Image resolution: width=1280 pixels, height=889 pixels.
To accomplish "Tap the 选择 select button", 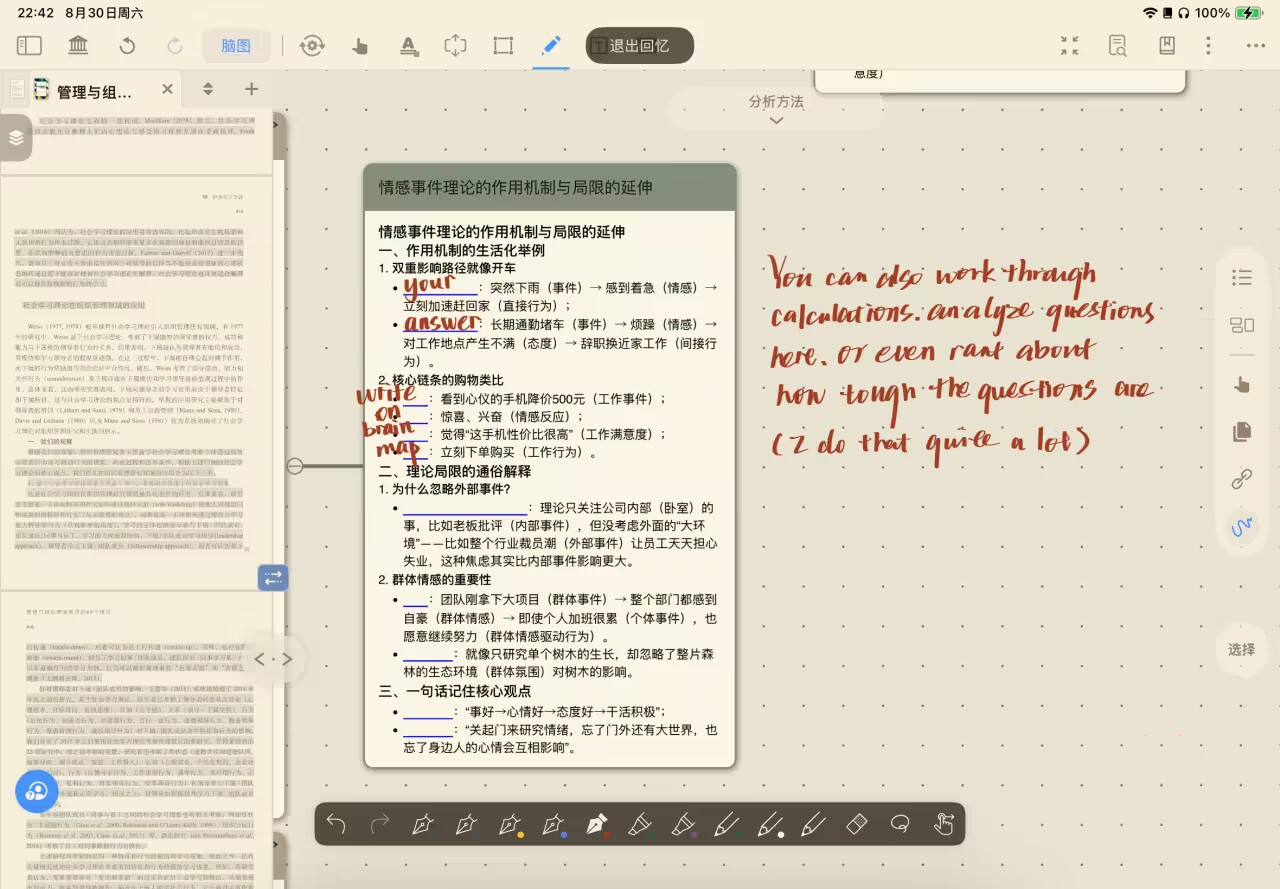I will (x=1241, y=649).
